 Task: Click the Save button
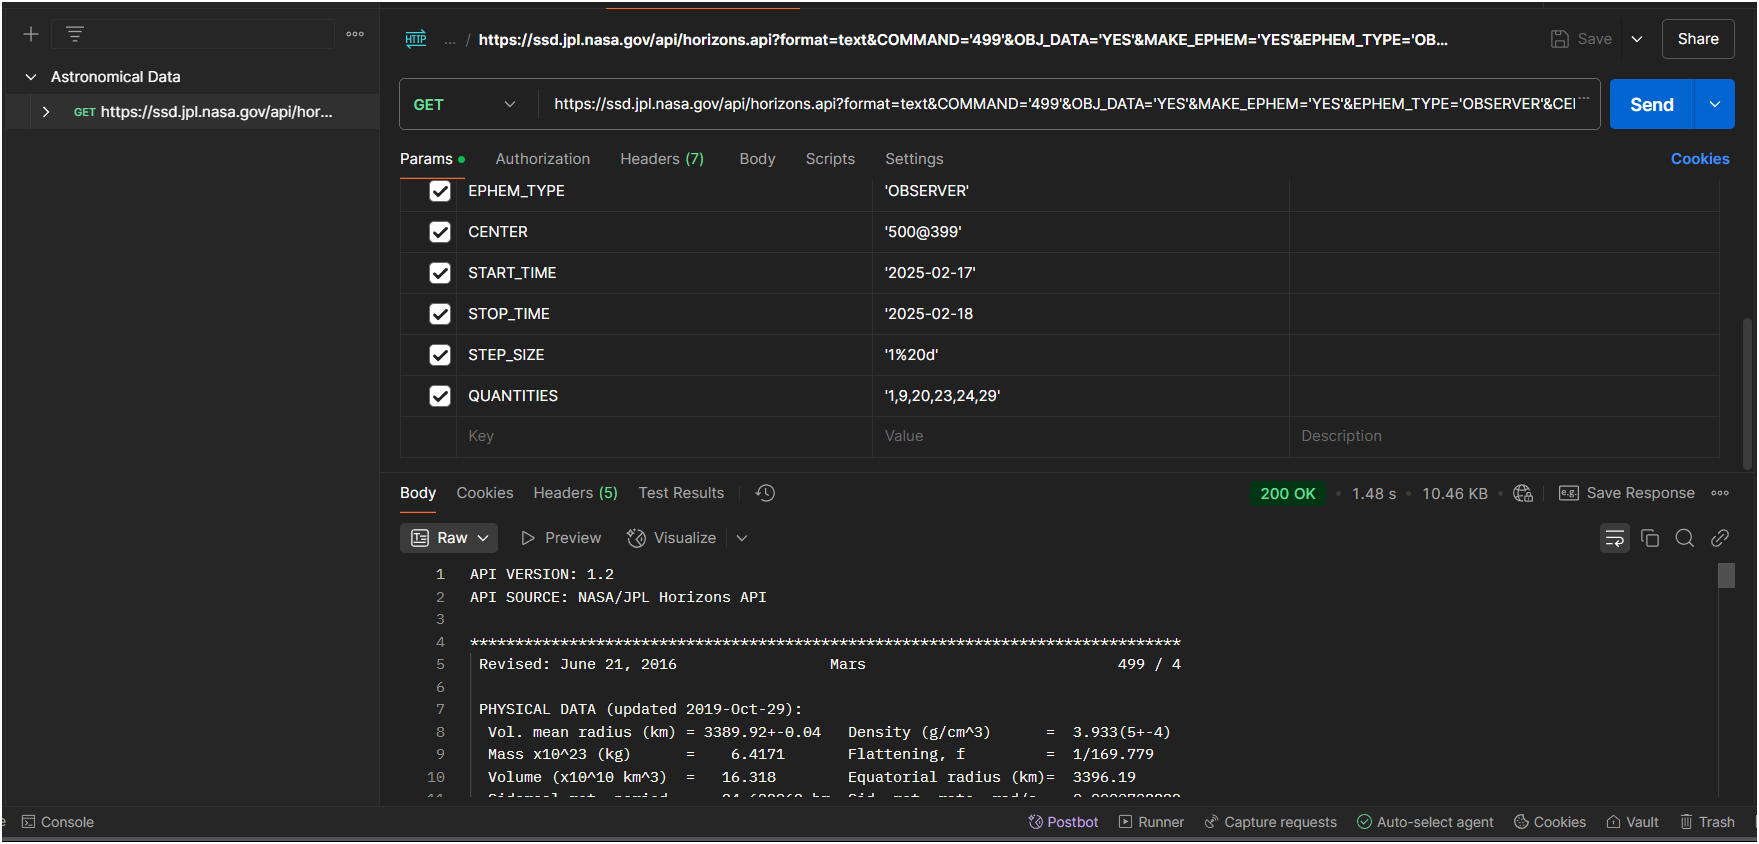coord(1581,39)
